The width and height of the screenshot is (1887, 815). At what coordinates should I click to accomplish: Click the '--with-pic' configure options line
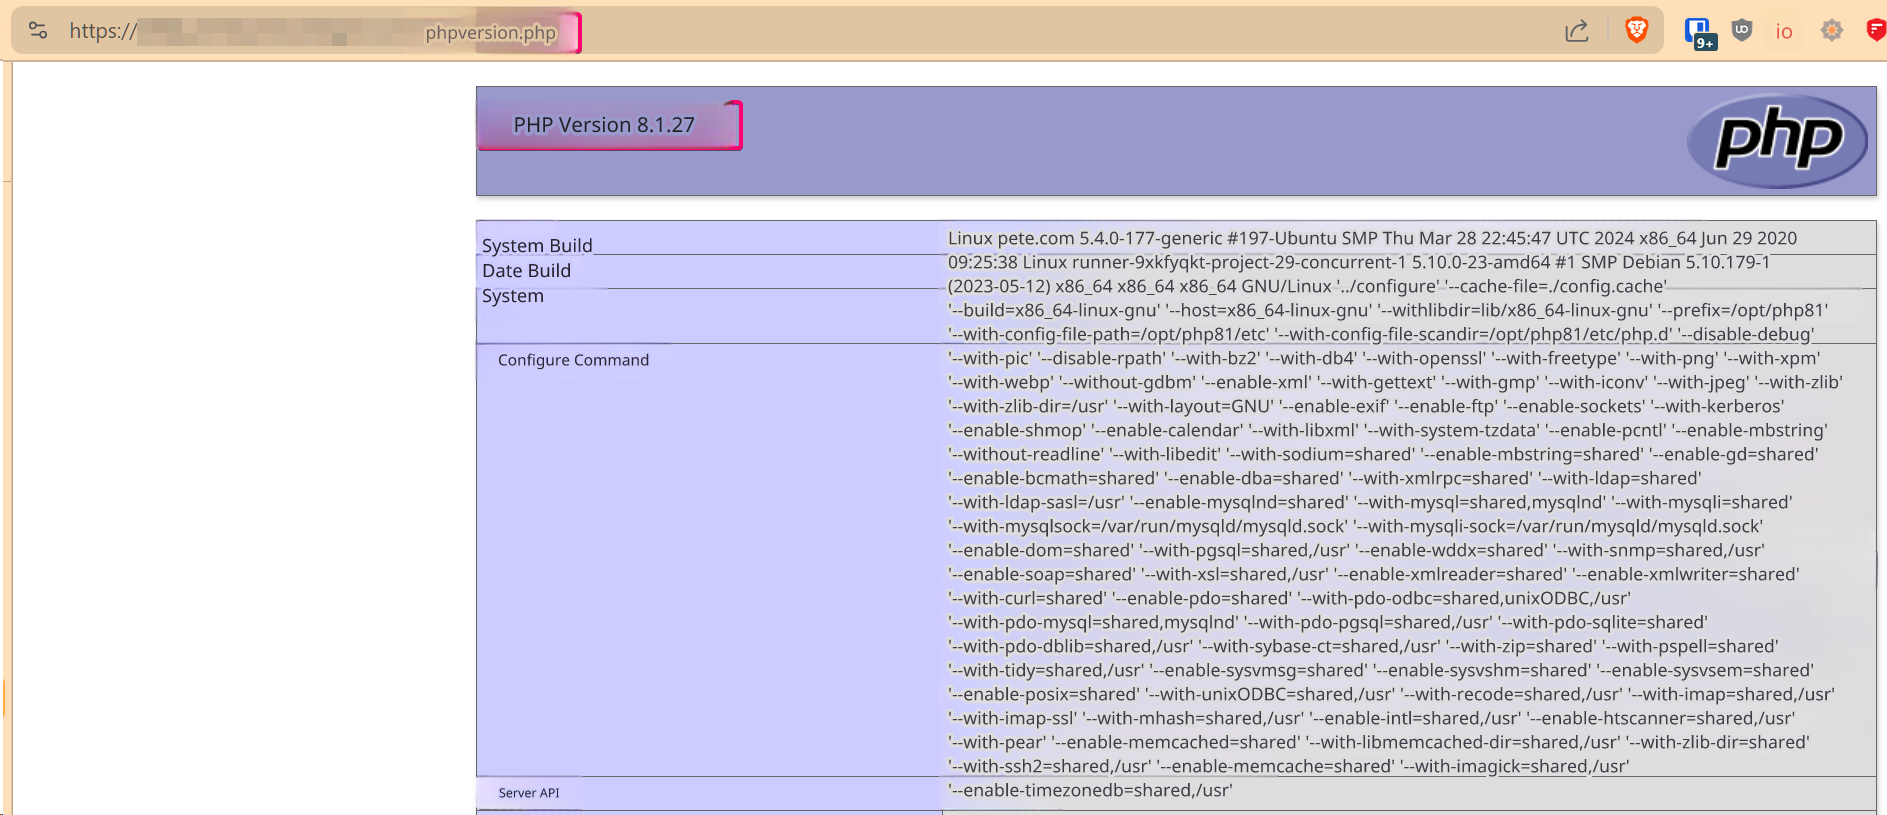[x=1383, y=358]
